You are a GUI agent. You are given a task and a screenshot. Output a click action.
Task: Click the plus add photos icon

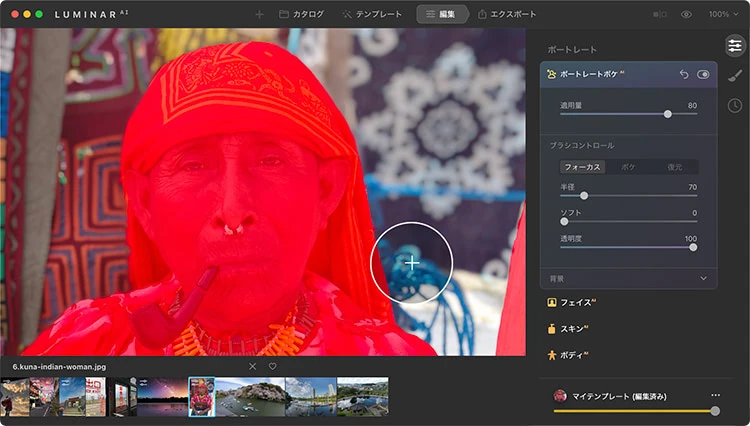[x=259, y=14]
